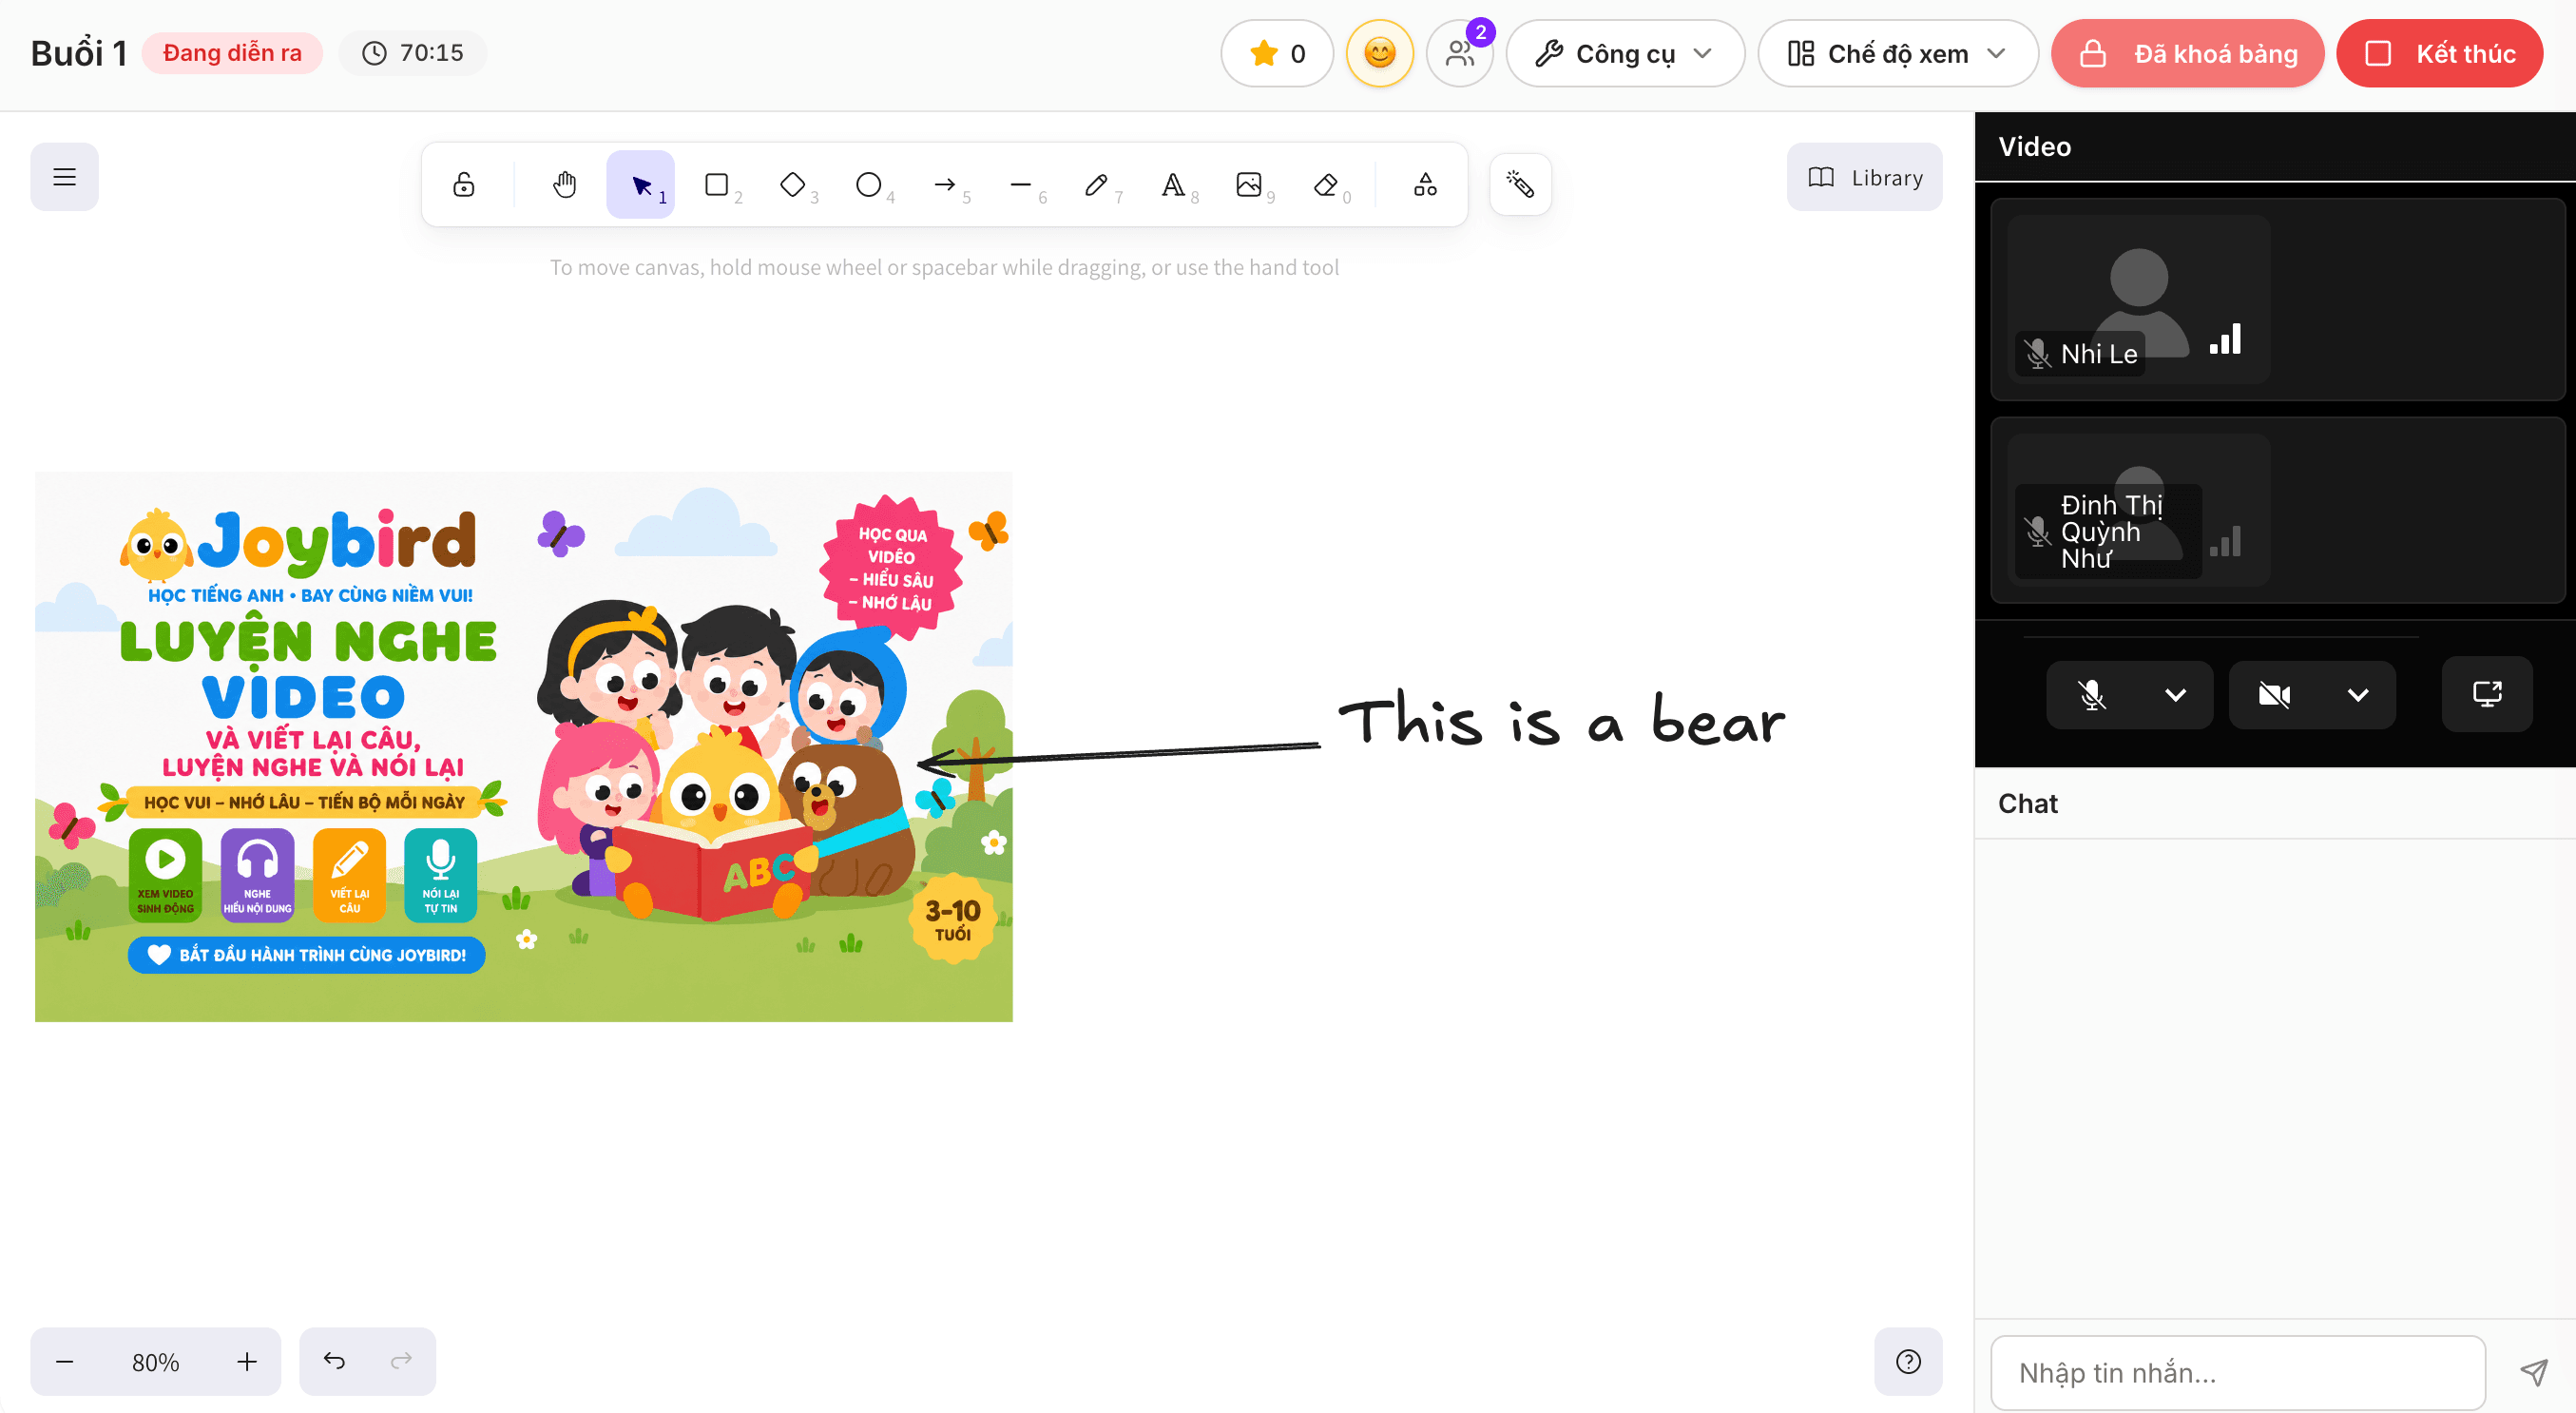This screenshot has height=1413, width=2576.
Task: Click the Kết thúc end button
Action: 2439,53
